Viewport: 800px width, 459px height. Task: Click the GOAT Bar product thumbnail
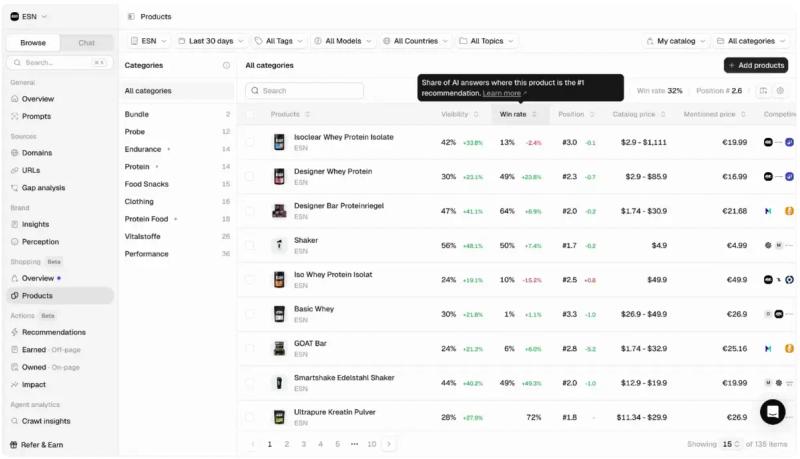[279, 348]
